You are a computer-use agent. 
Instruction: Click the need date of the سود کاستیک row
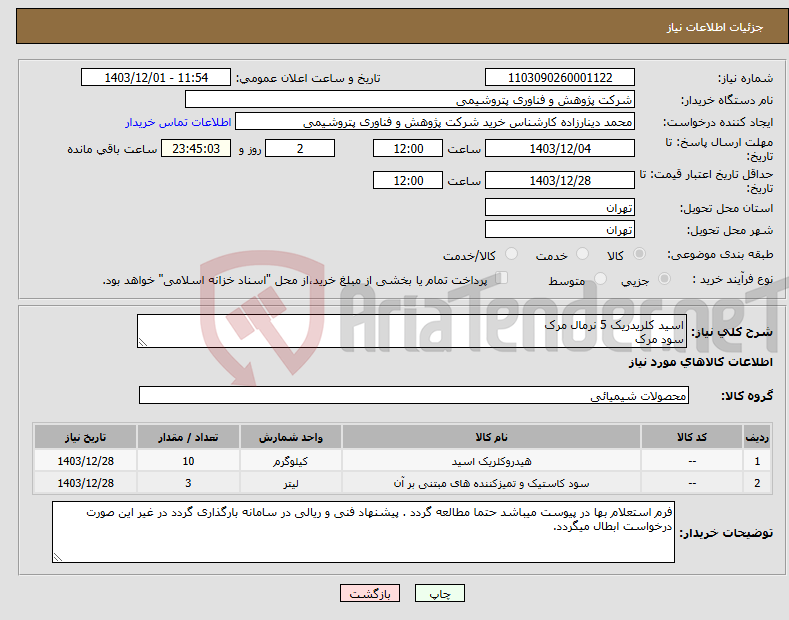(x=86, y=483)
